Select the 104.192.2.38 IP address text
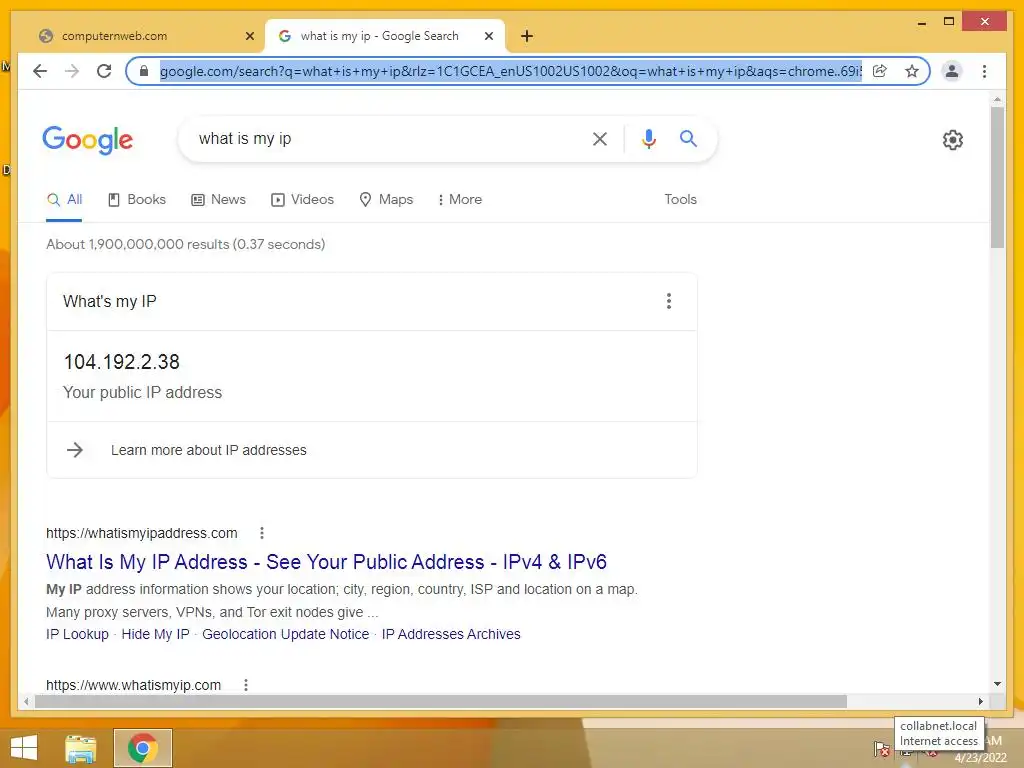The height and width of the screenshot is (768, 1024). (x=121, y=362)
